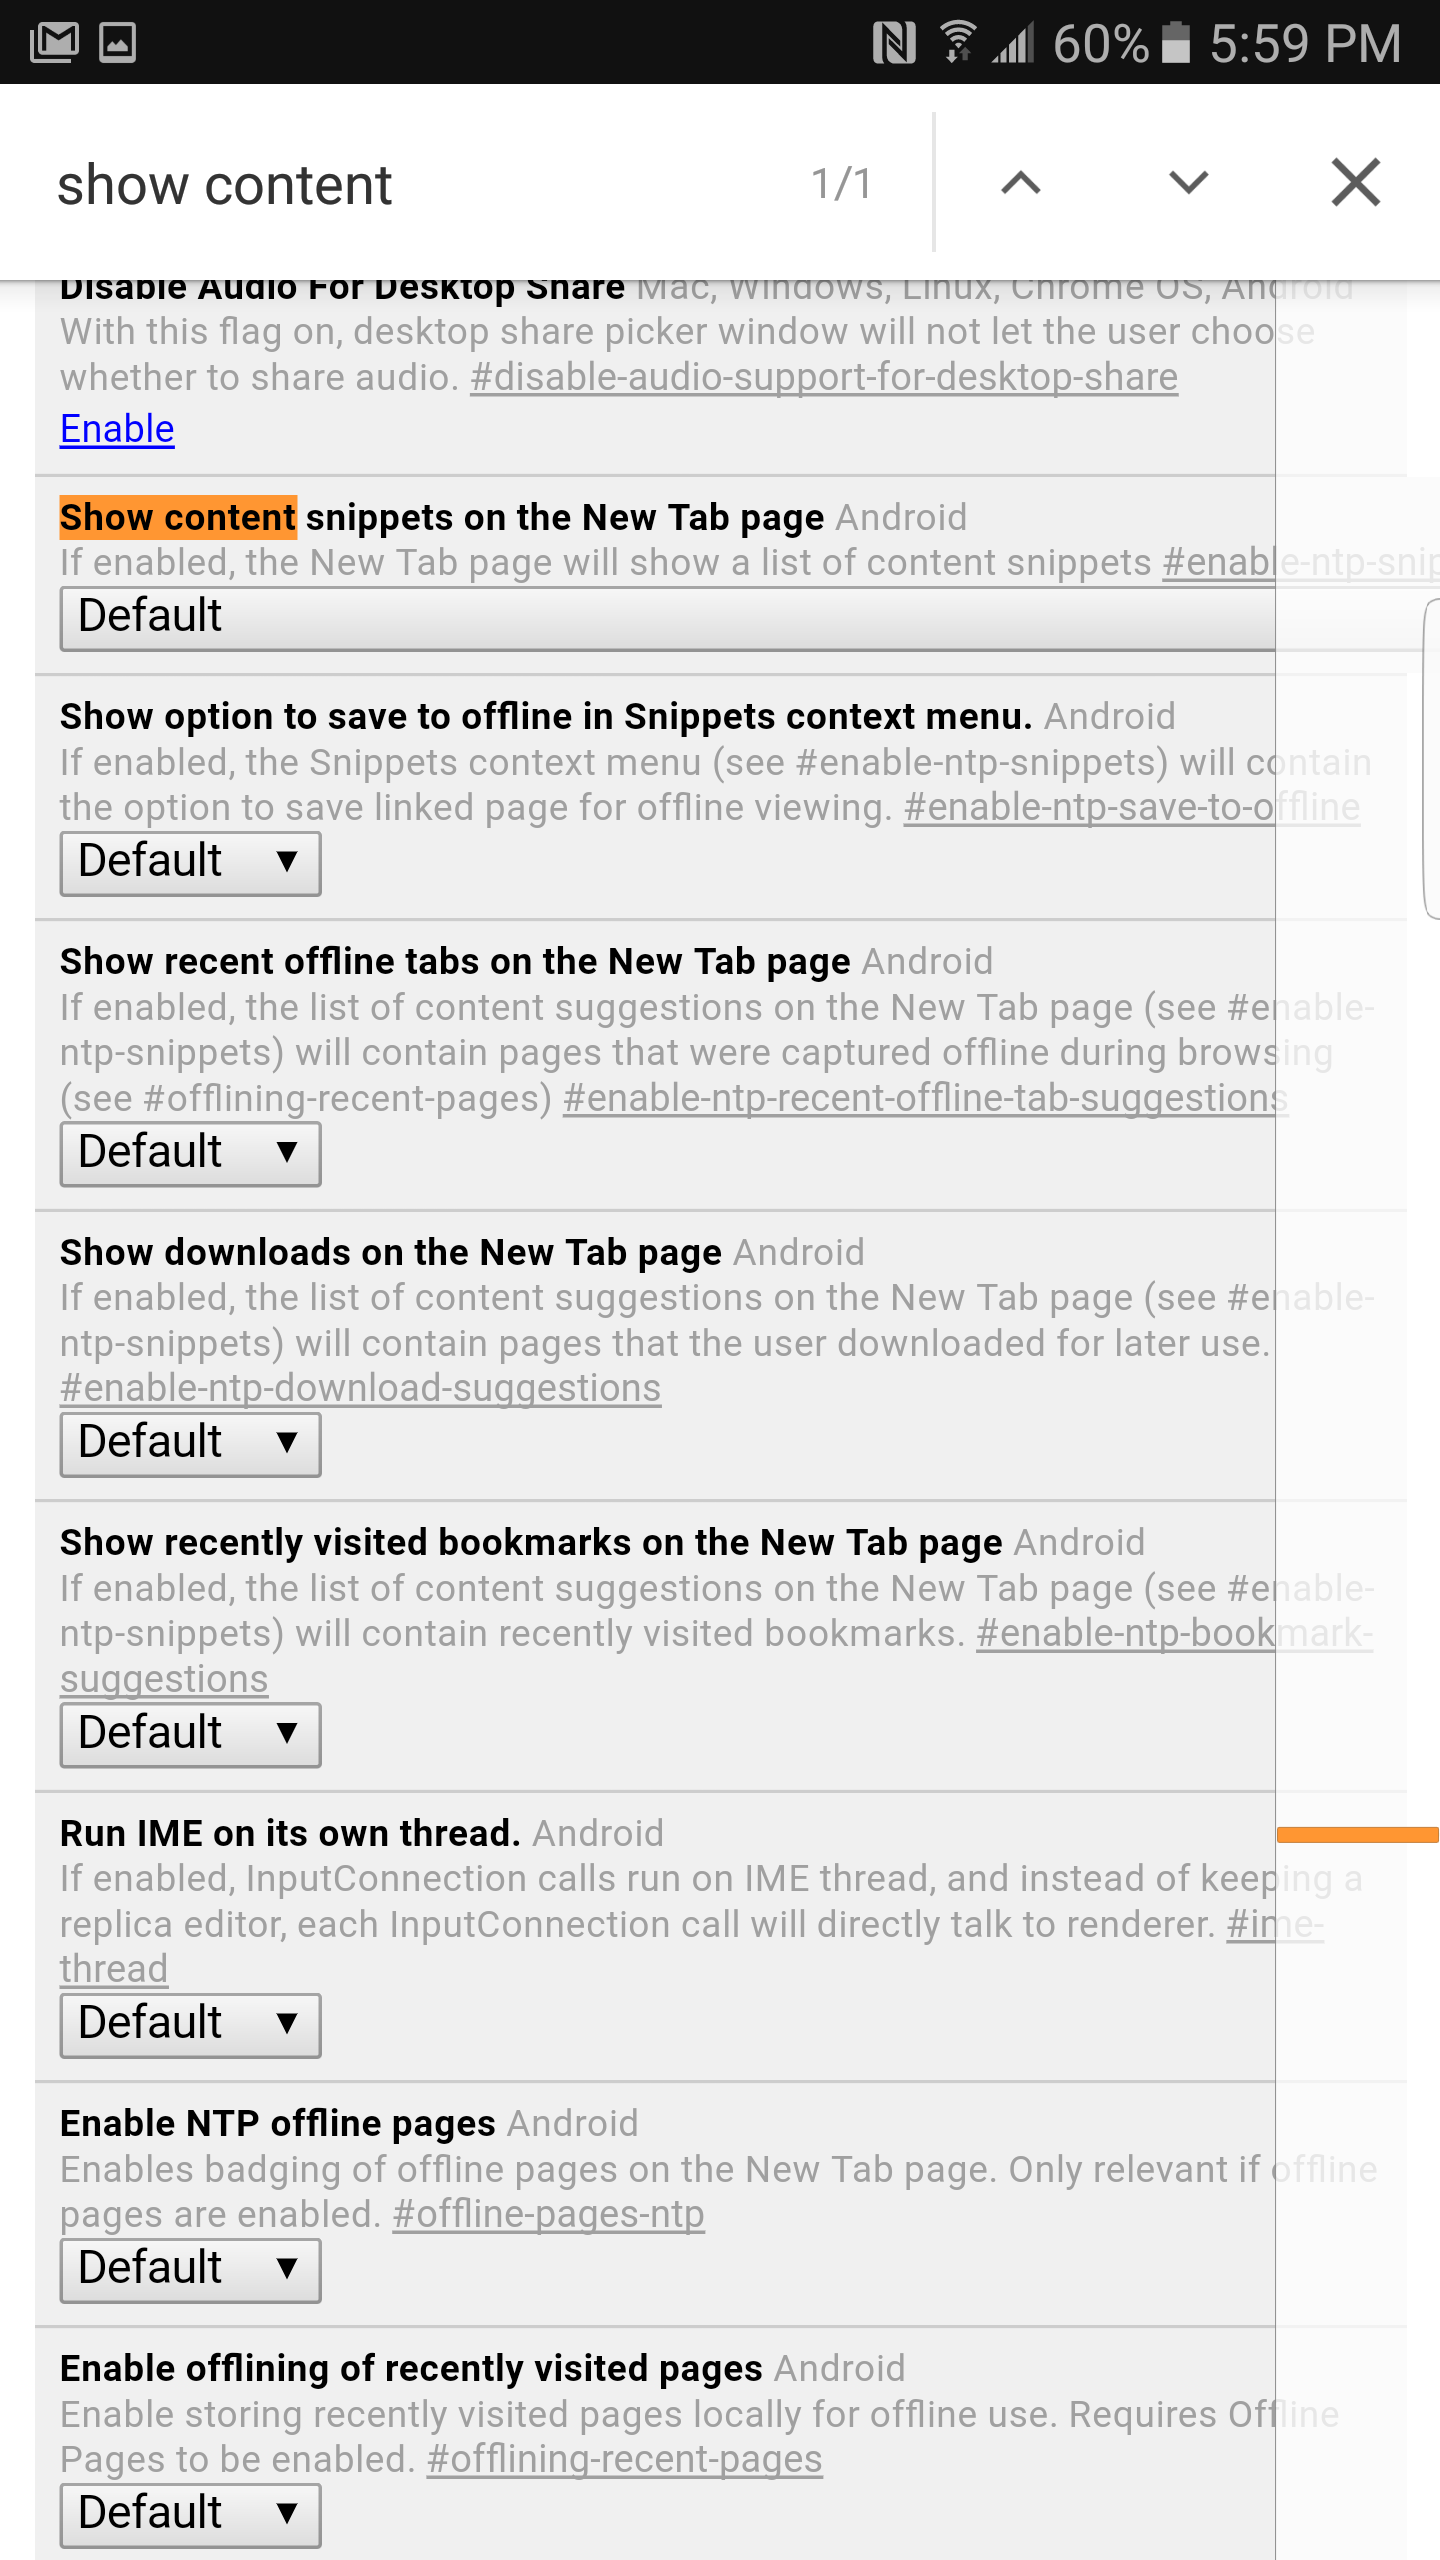Open dropdown for Enable NTP offline pages

190,2270
